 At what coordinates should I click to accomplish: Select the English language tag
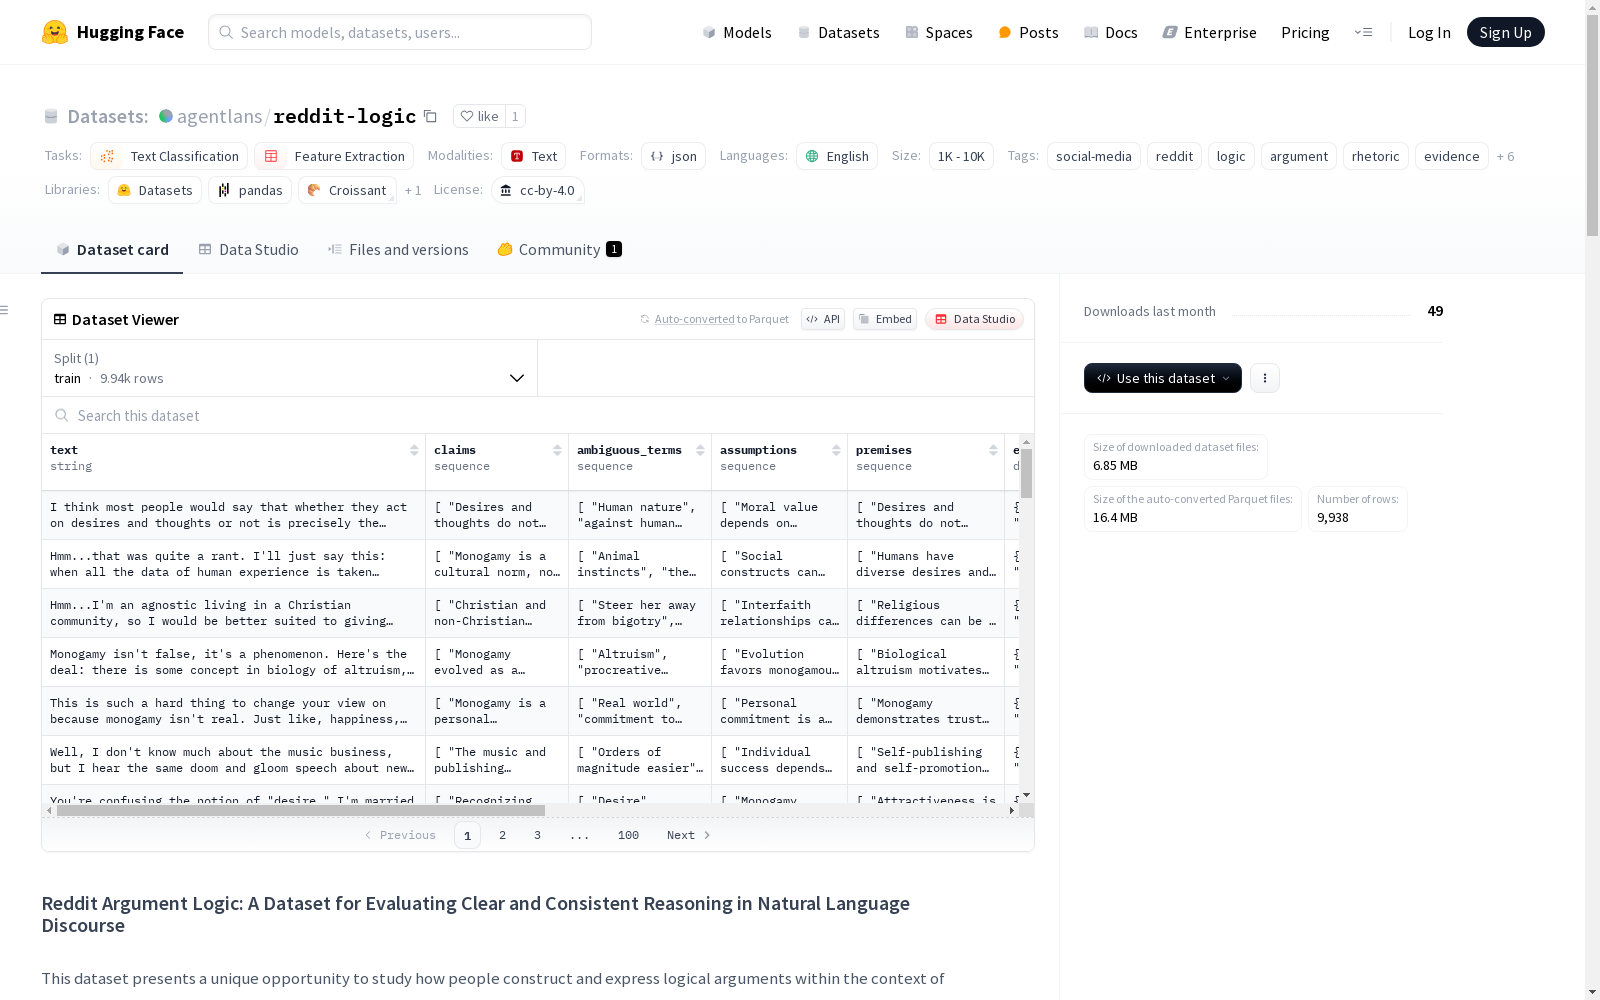838,157
